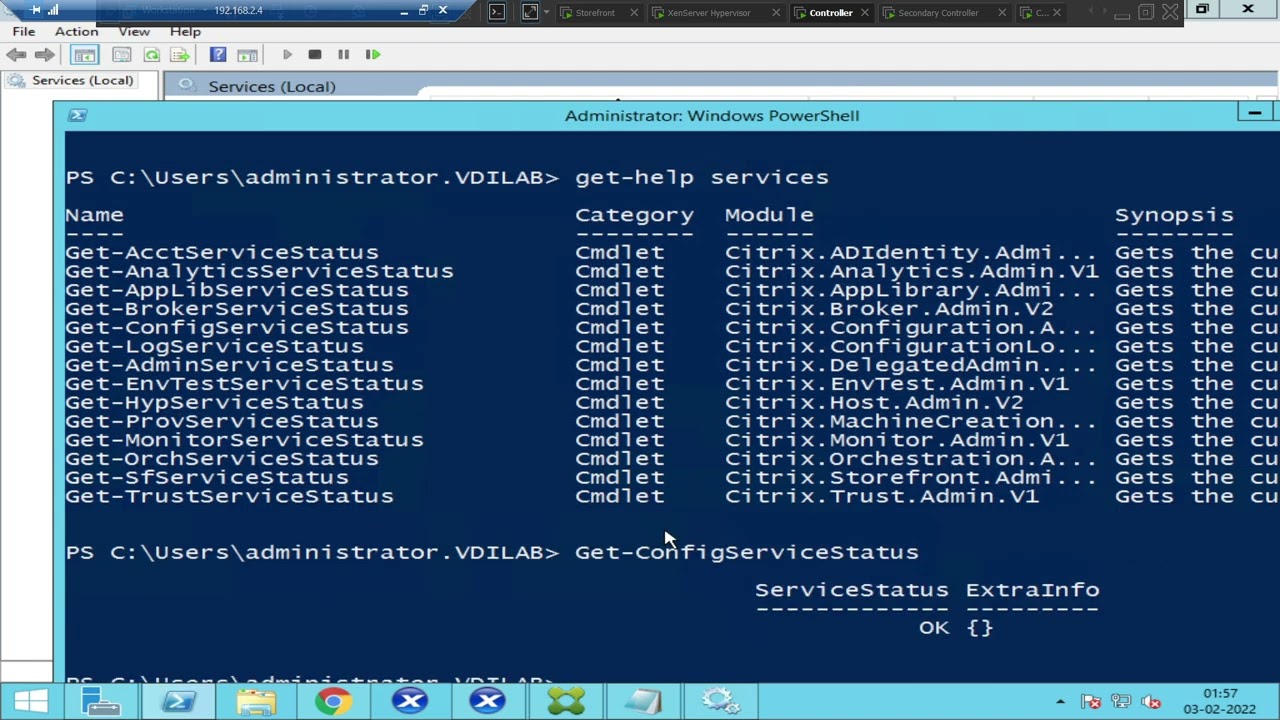
Task: Pause the selected service with pause icon
Action: 343,55
